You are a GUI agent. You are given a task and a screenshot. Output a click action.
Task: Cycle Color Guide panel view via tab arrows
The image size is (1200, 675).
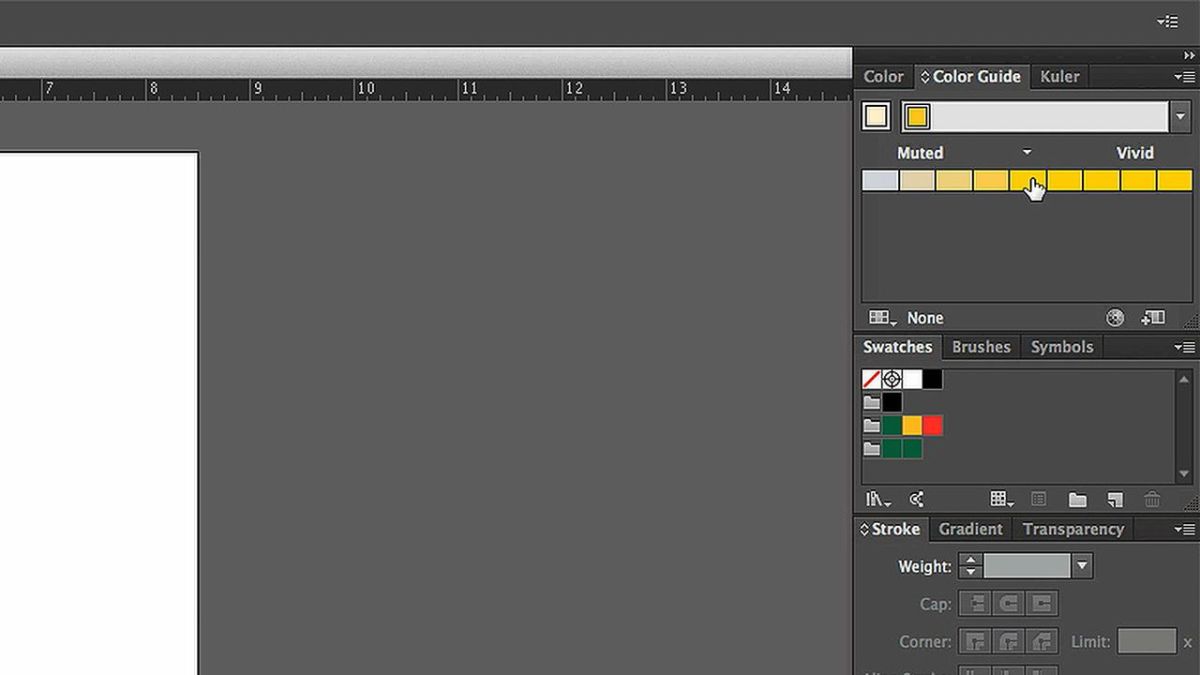[x=925, y=76]
